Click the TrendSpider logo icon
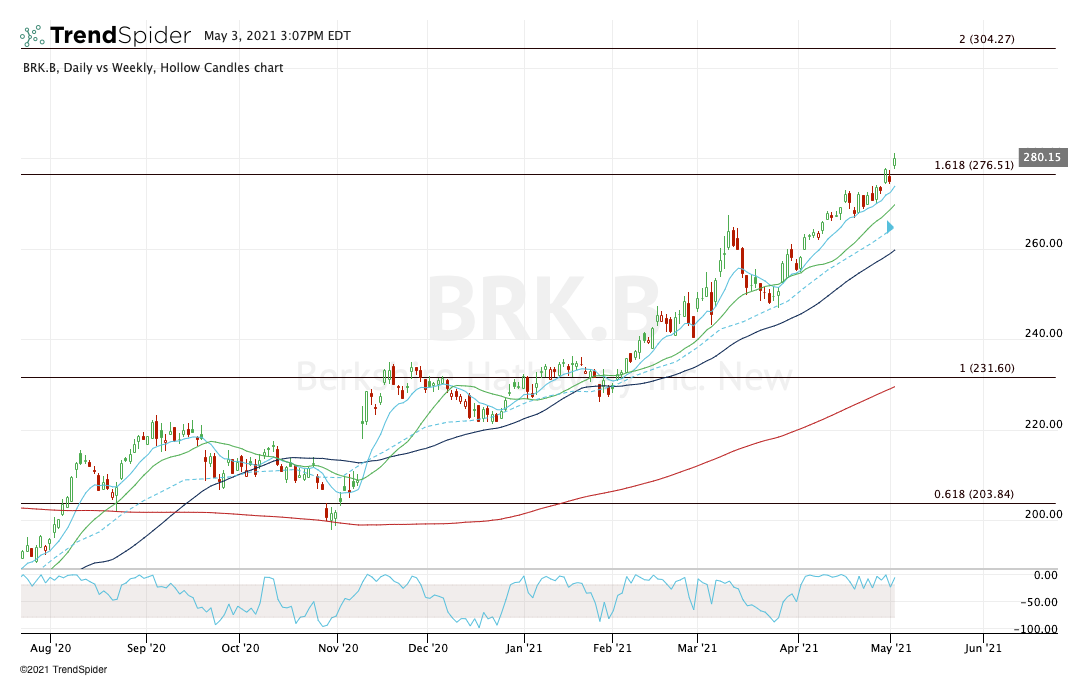 (32, 36)
